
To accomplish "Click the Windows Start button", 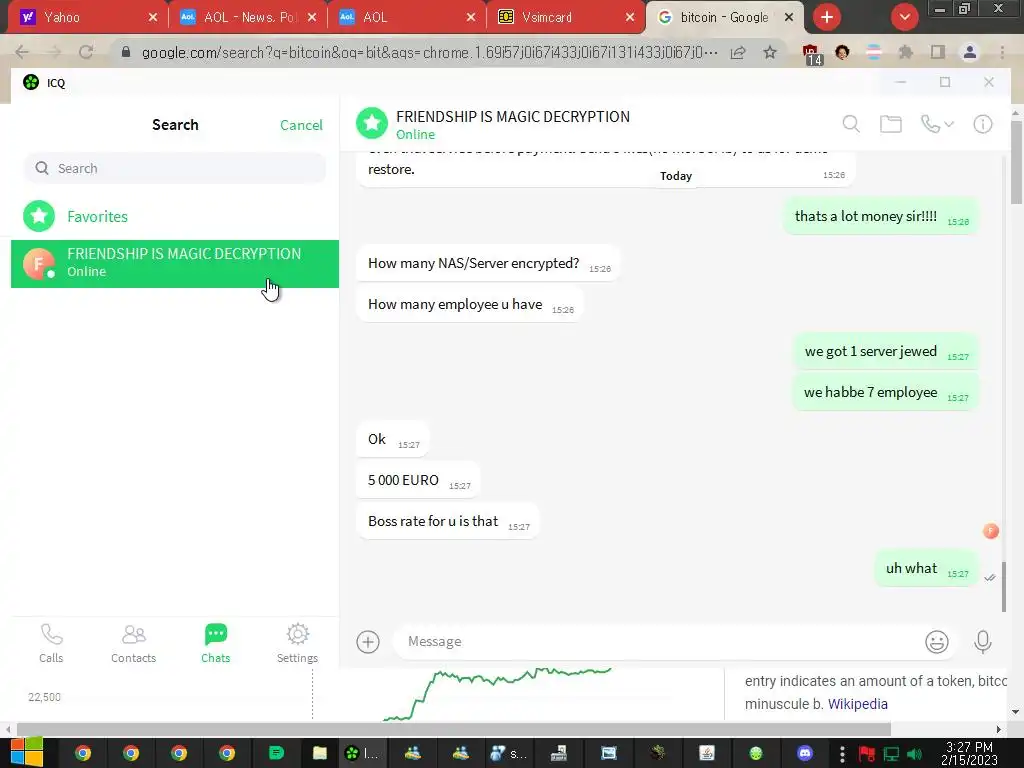I will [x=27, y=753].
